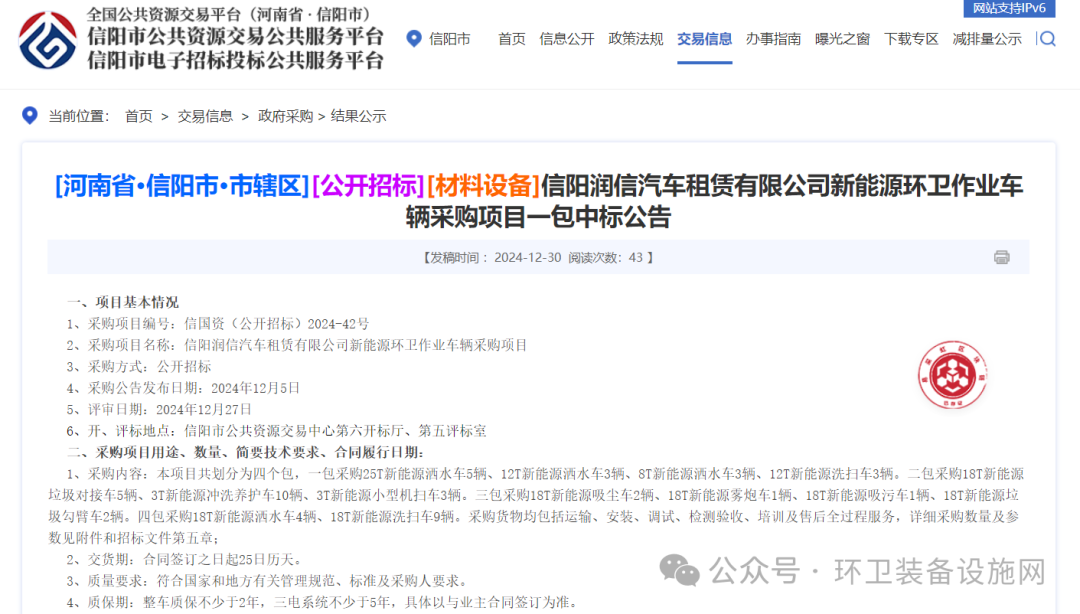Click breadcrumb link 交易信息
Image resolution: width=1080 pixels, height=614 pixels.
[x=205, y=116]
